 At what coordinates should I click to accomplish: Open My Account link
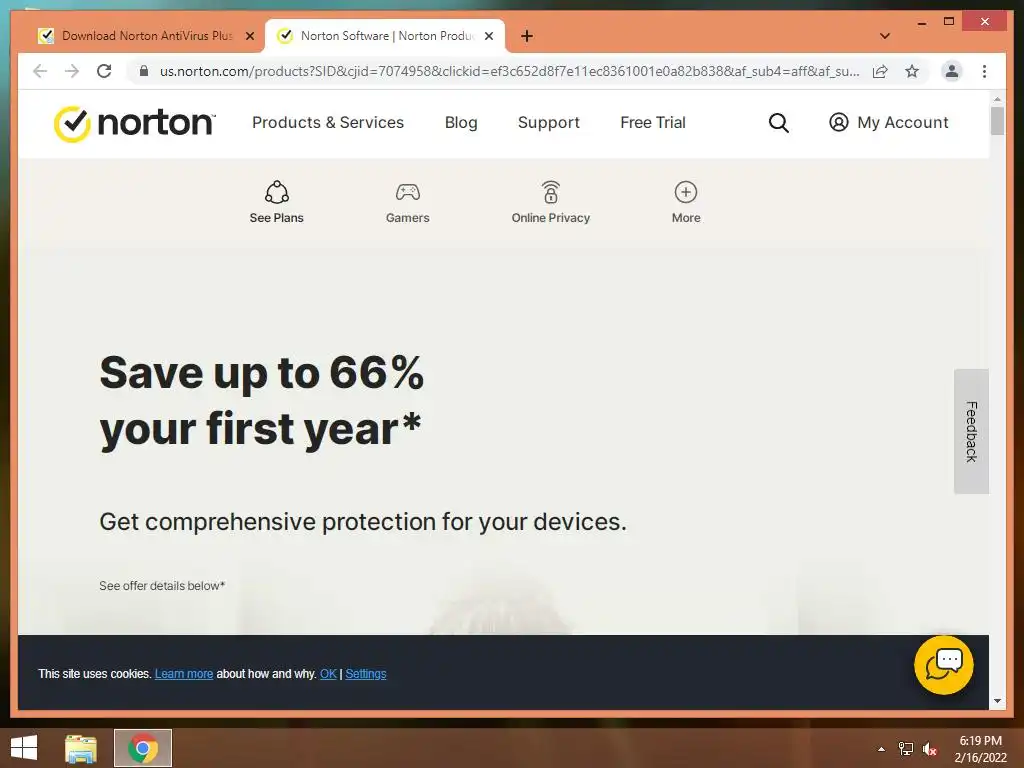[x=888, y=122]
